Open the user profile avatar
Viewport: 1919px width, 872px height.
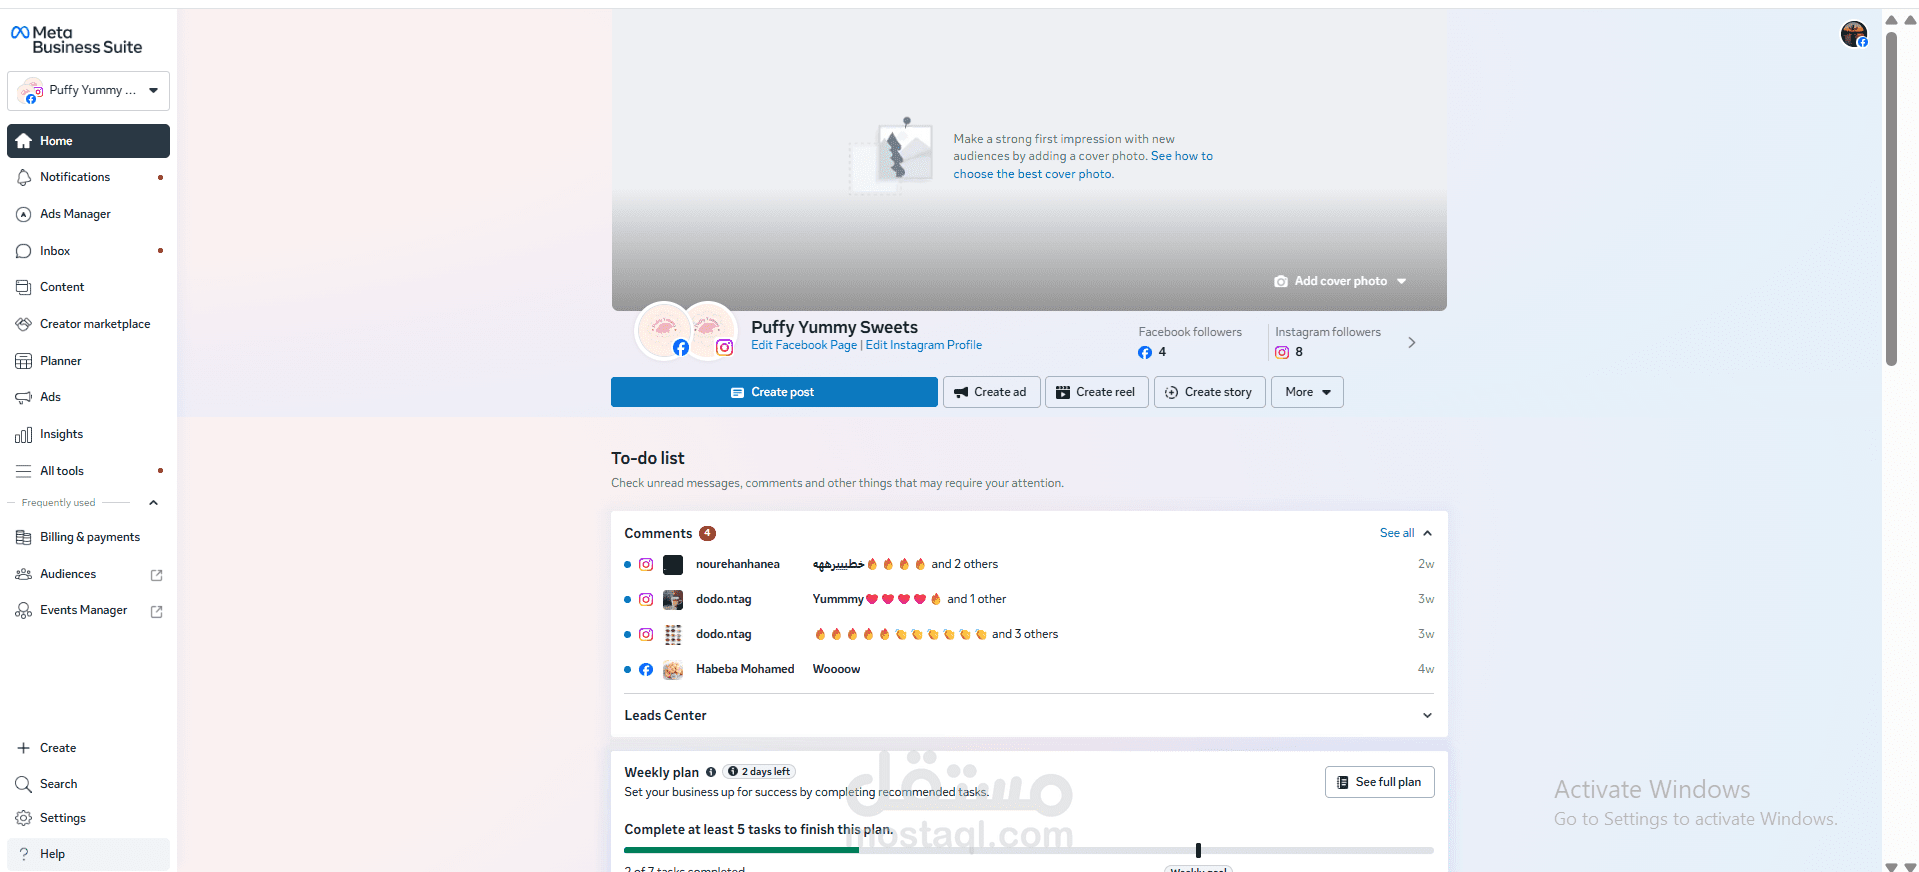pos(1853,34)
